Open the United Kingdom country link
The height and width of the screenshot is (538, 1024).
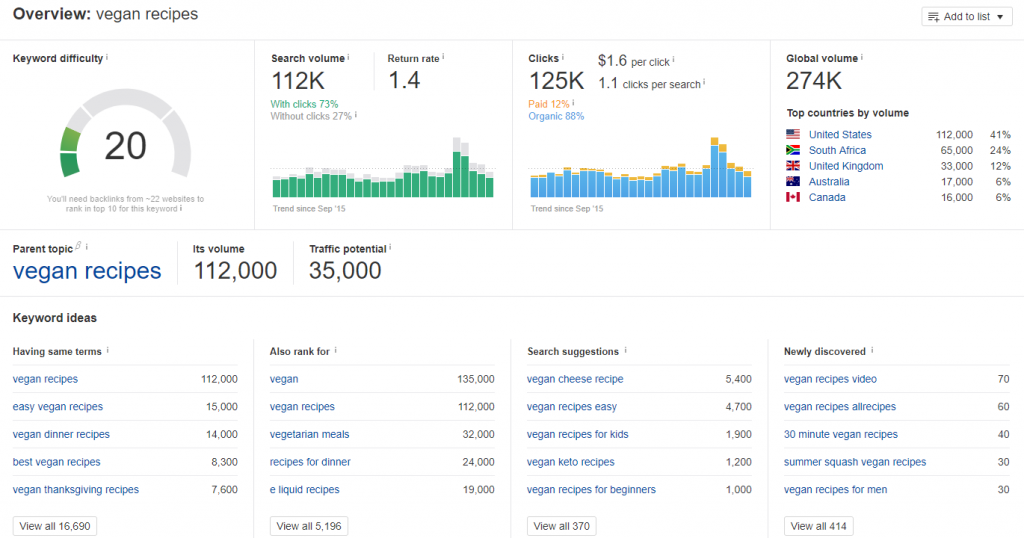point(846,166)
